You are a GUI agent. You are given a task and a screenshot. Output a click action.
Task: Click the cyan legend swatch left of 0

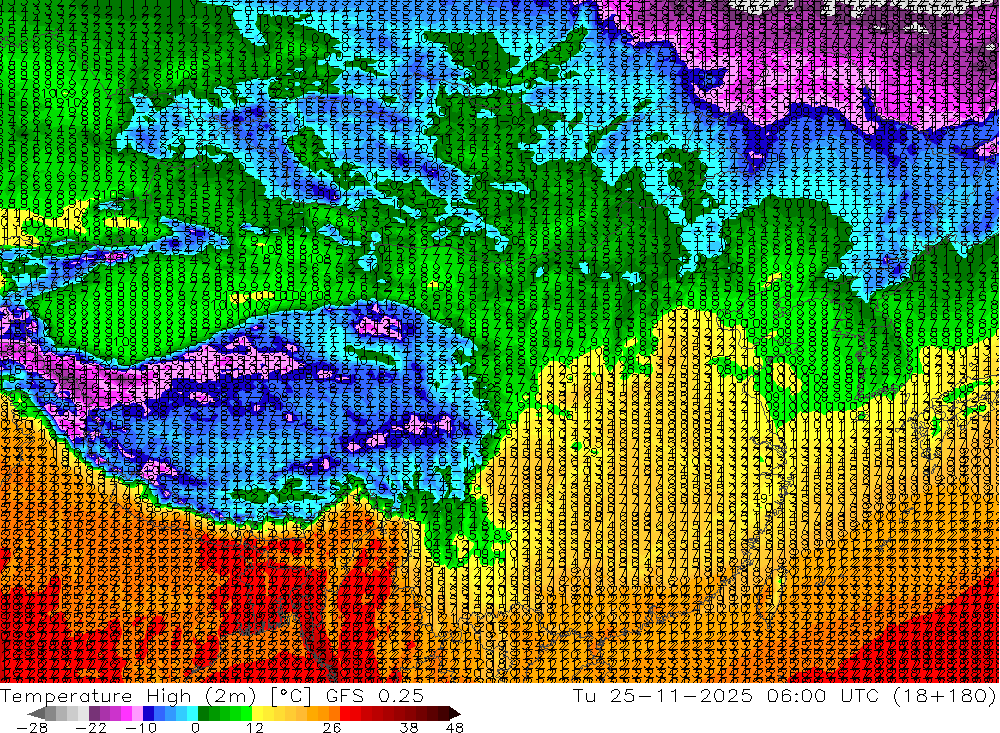coord(193,714)
